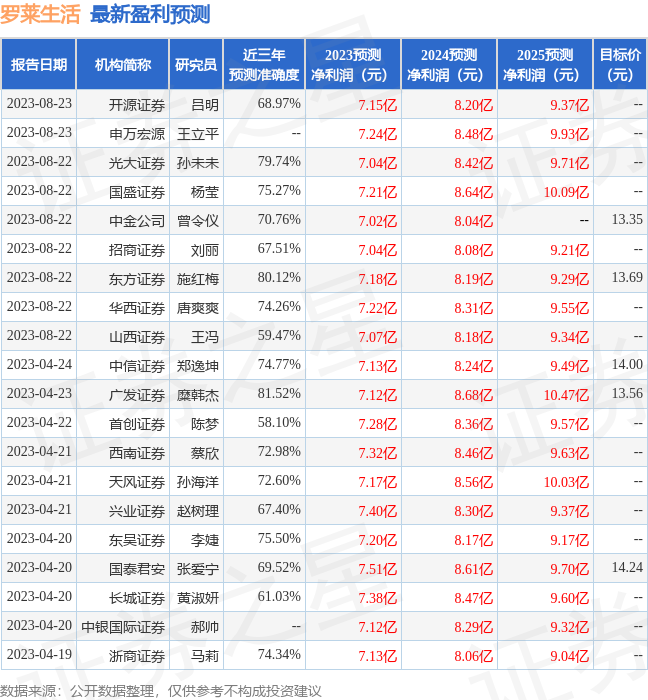Screen dimensions: 648x700
Task: Click 2023 profit forecast 7.51亿
Action: [378, 569]
